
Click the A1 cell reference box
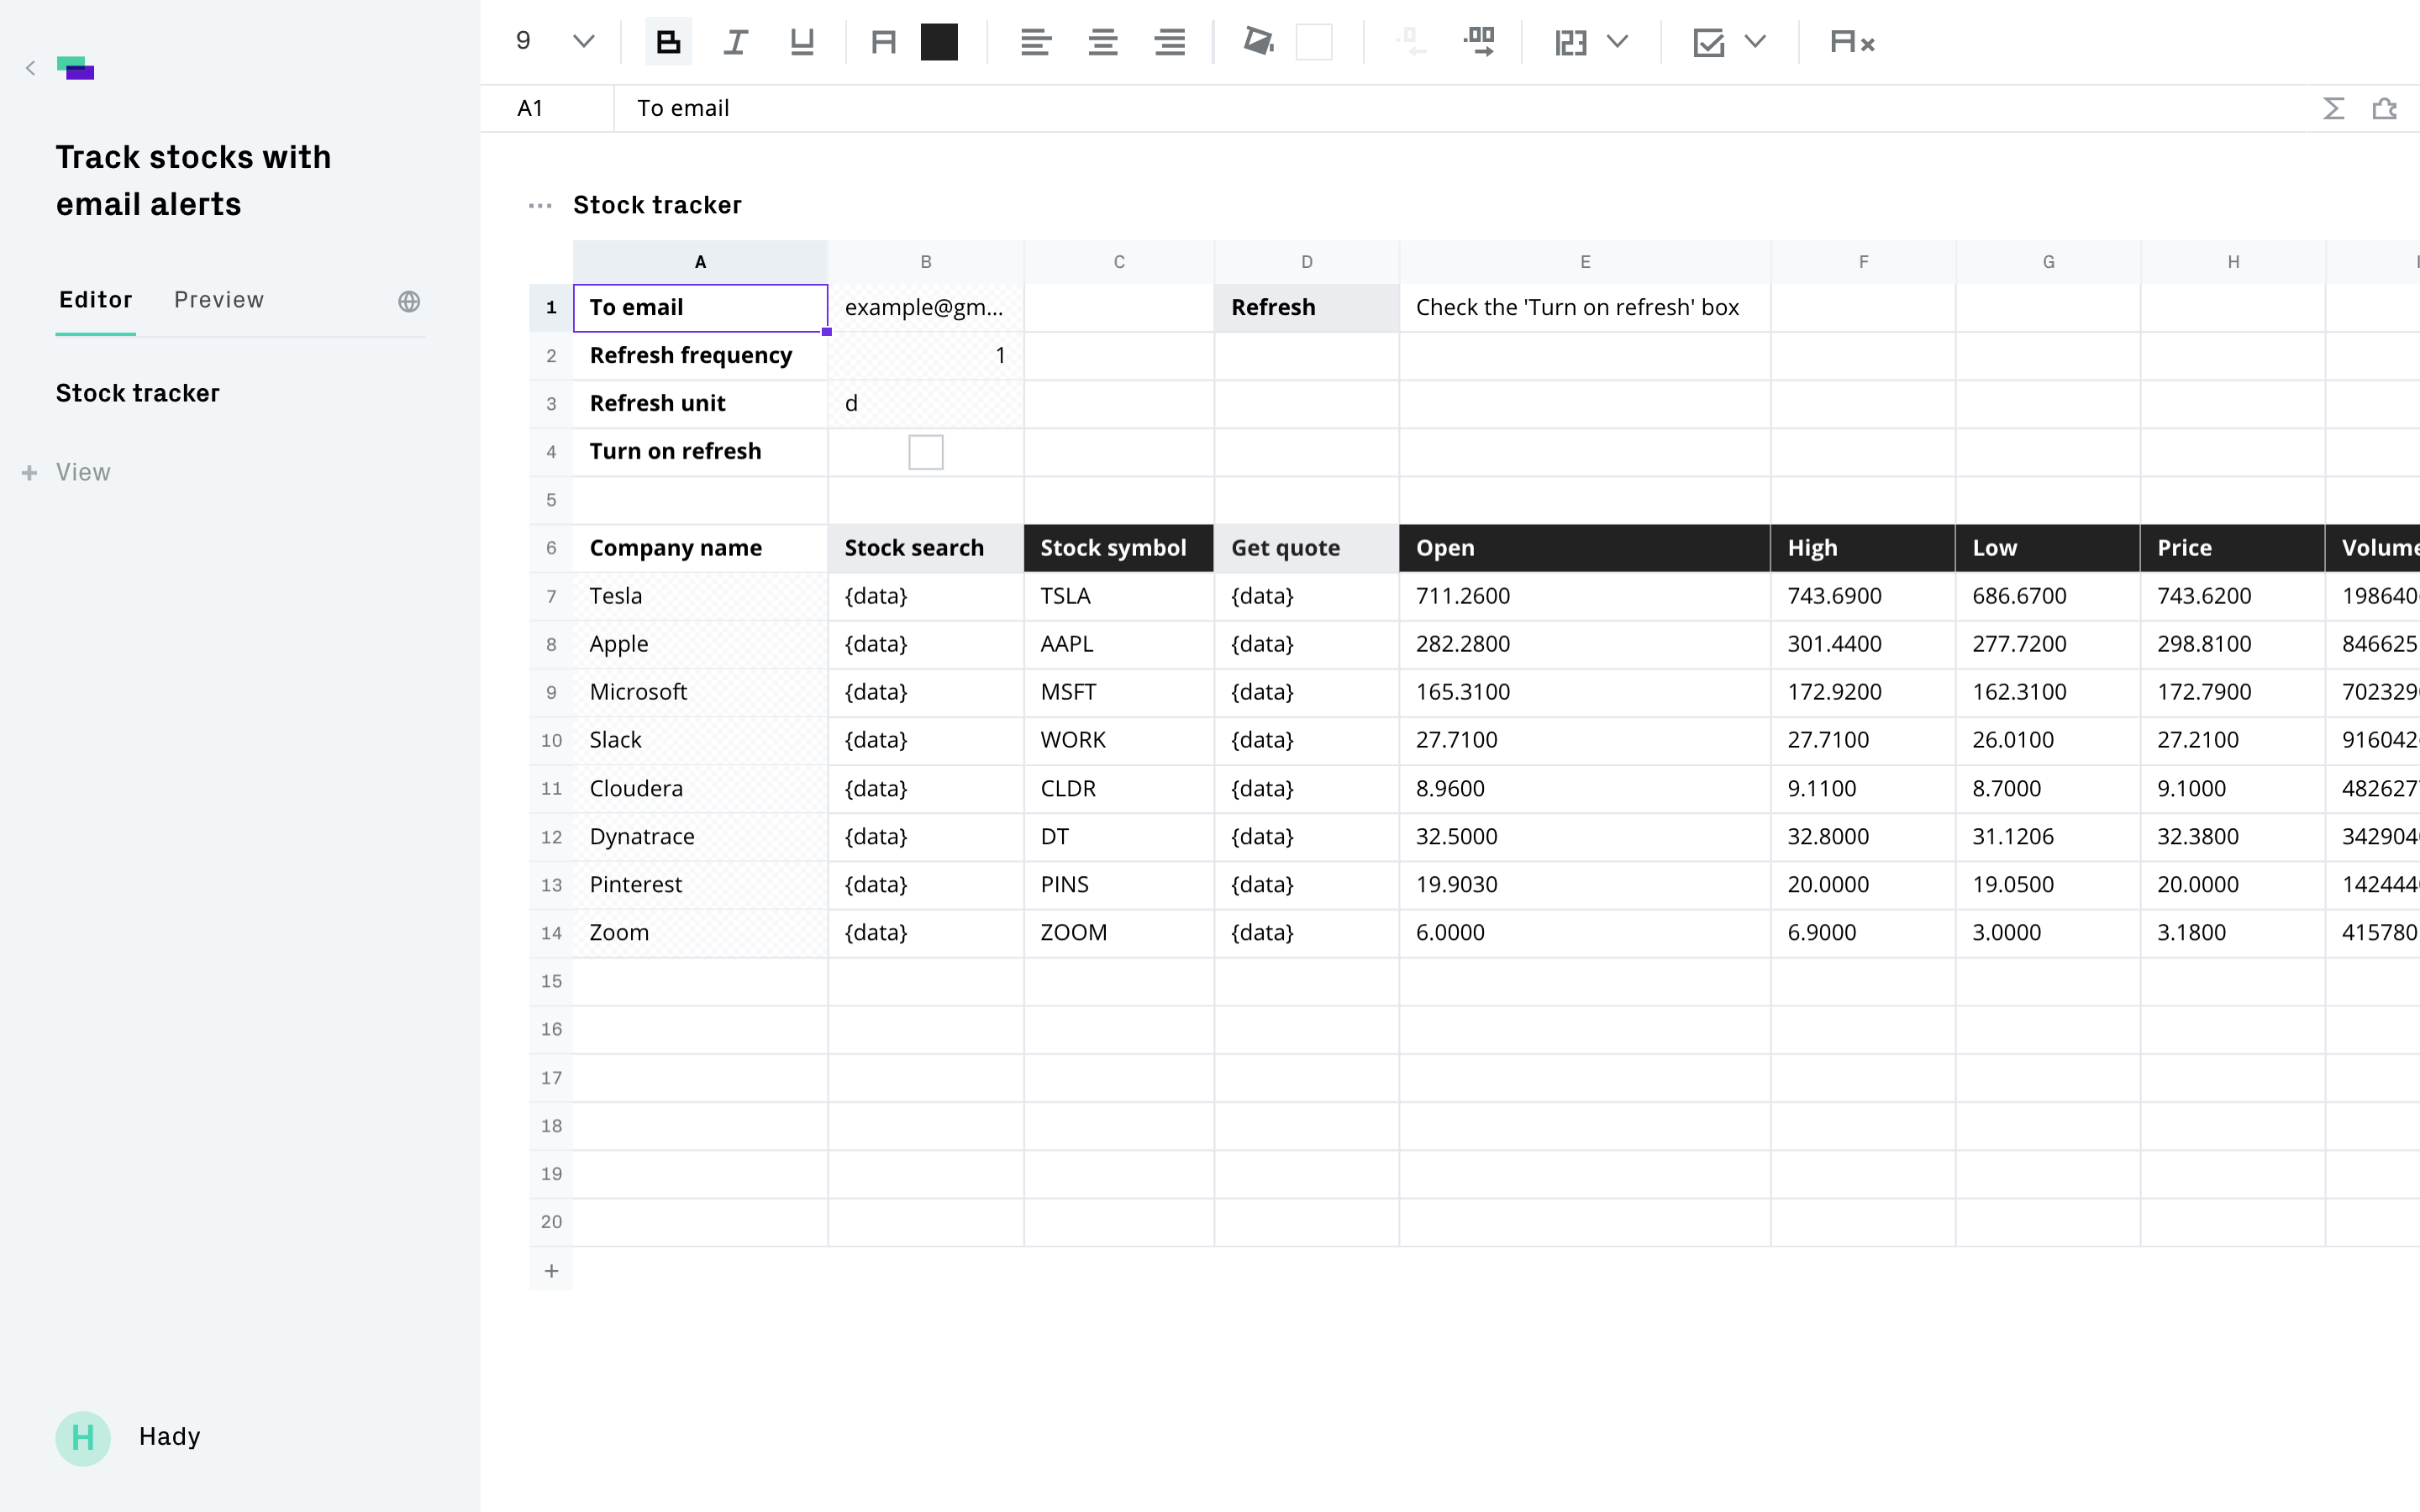[546, 108]
